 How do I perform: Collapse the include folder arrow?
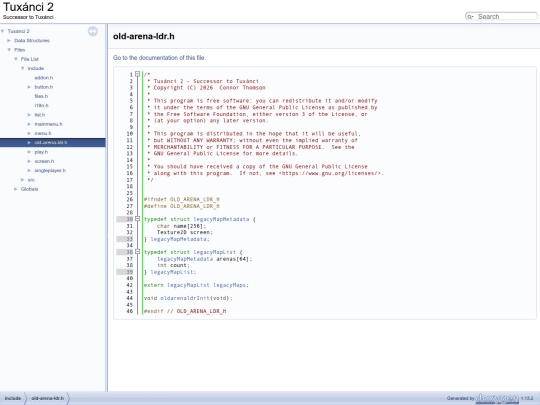[23, 69]
